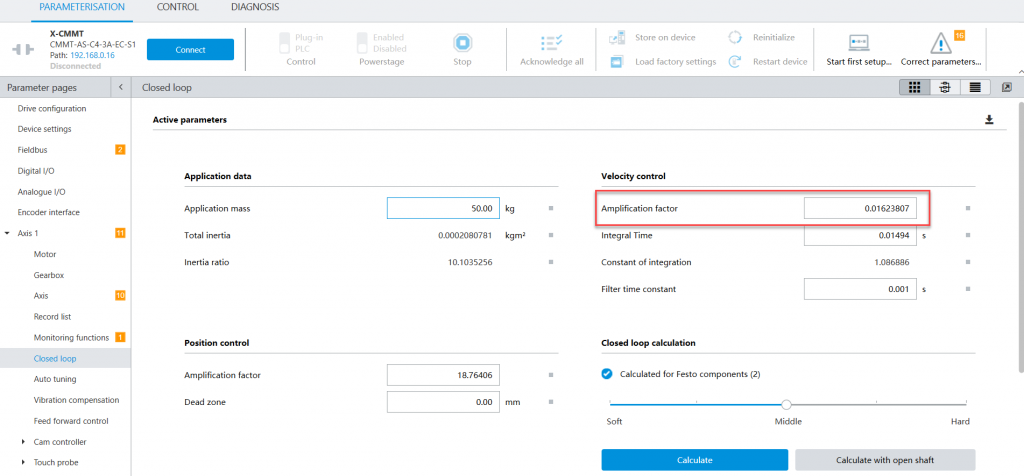Click the Integral Time input field

[x=860, y=235]
